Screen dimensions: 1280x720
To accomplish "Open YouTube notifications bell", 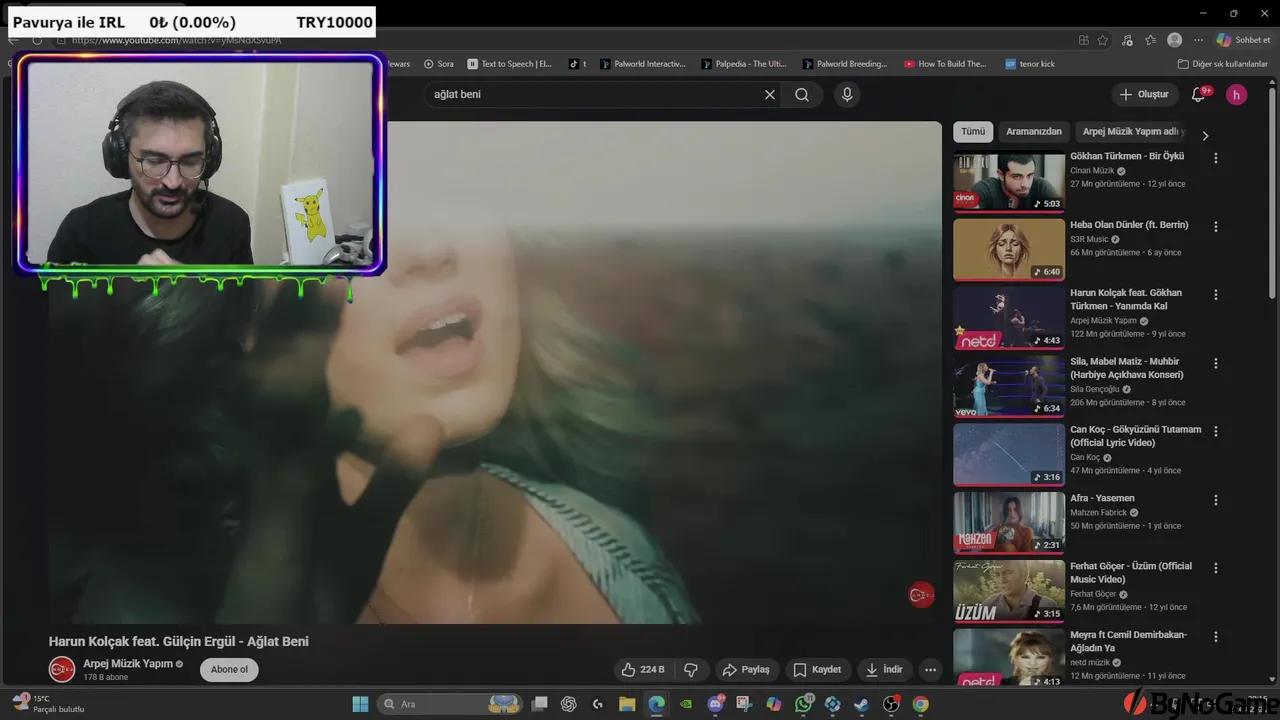I will click(1198, 95).
